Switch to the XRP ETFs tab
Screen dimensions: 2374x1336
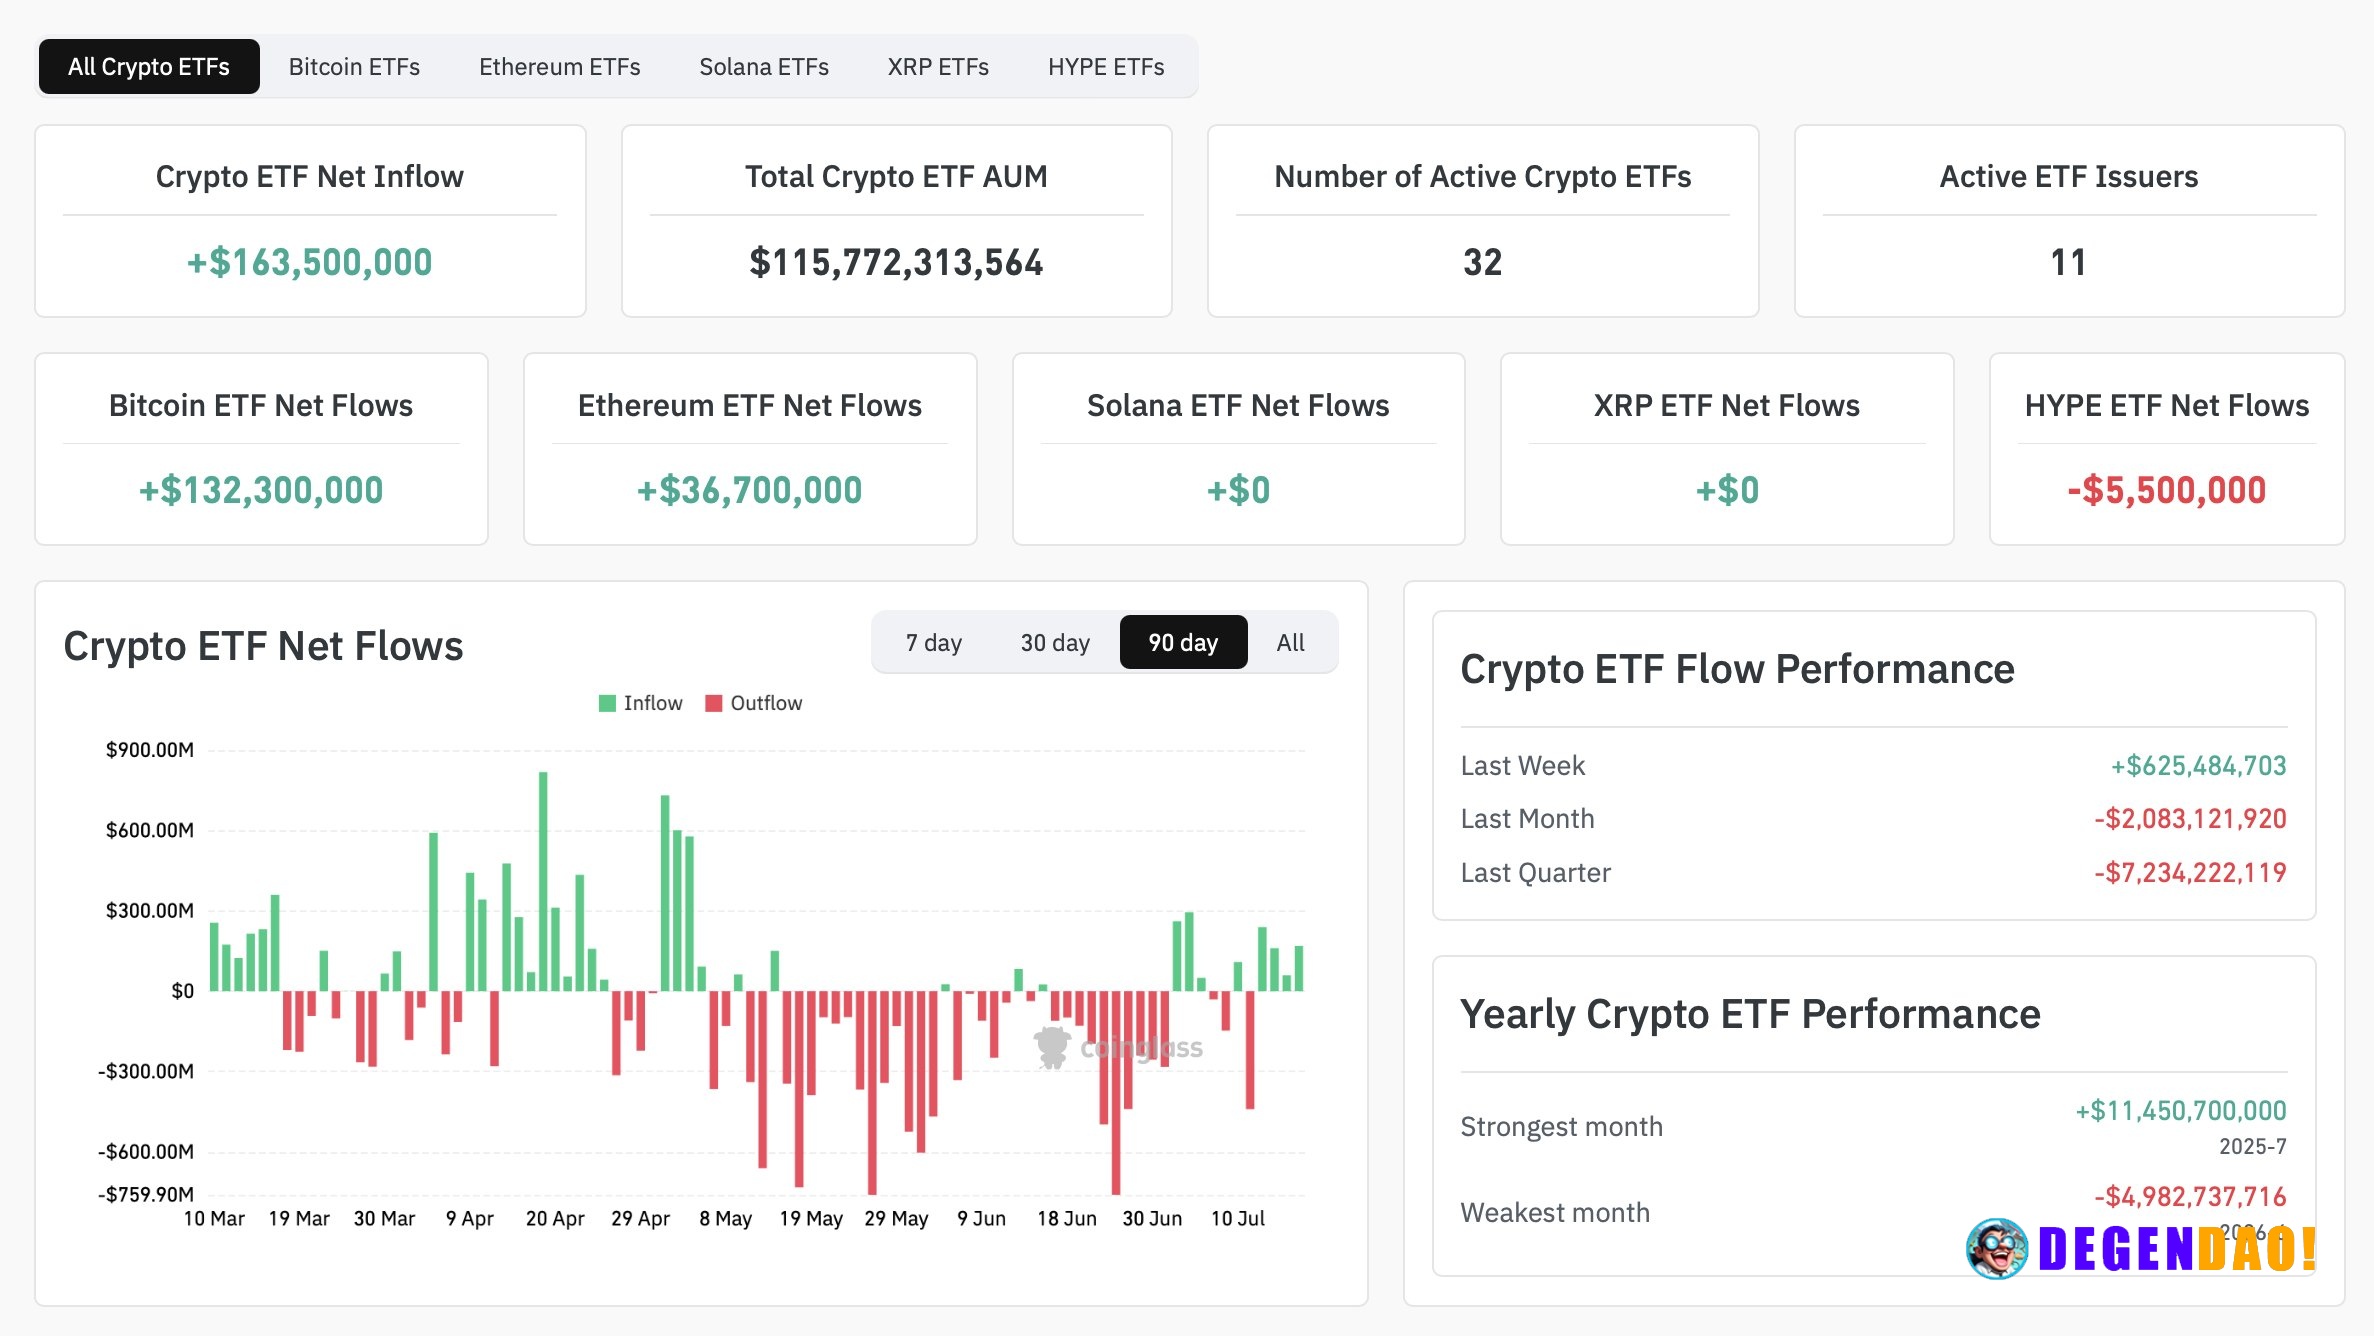coord(938,67)
